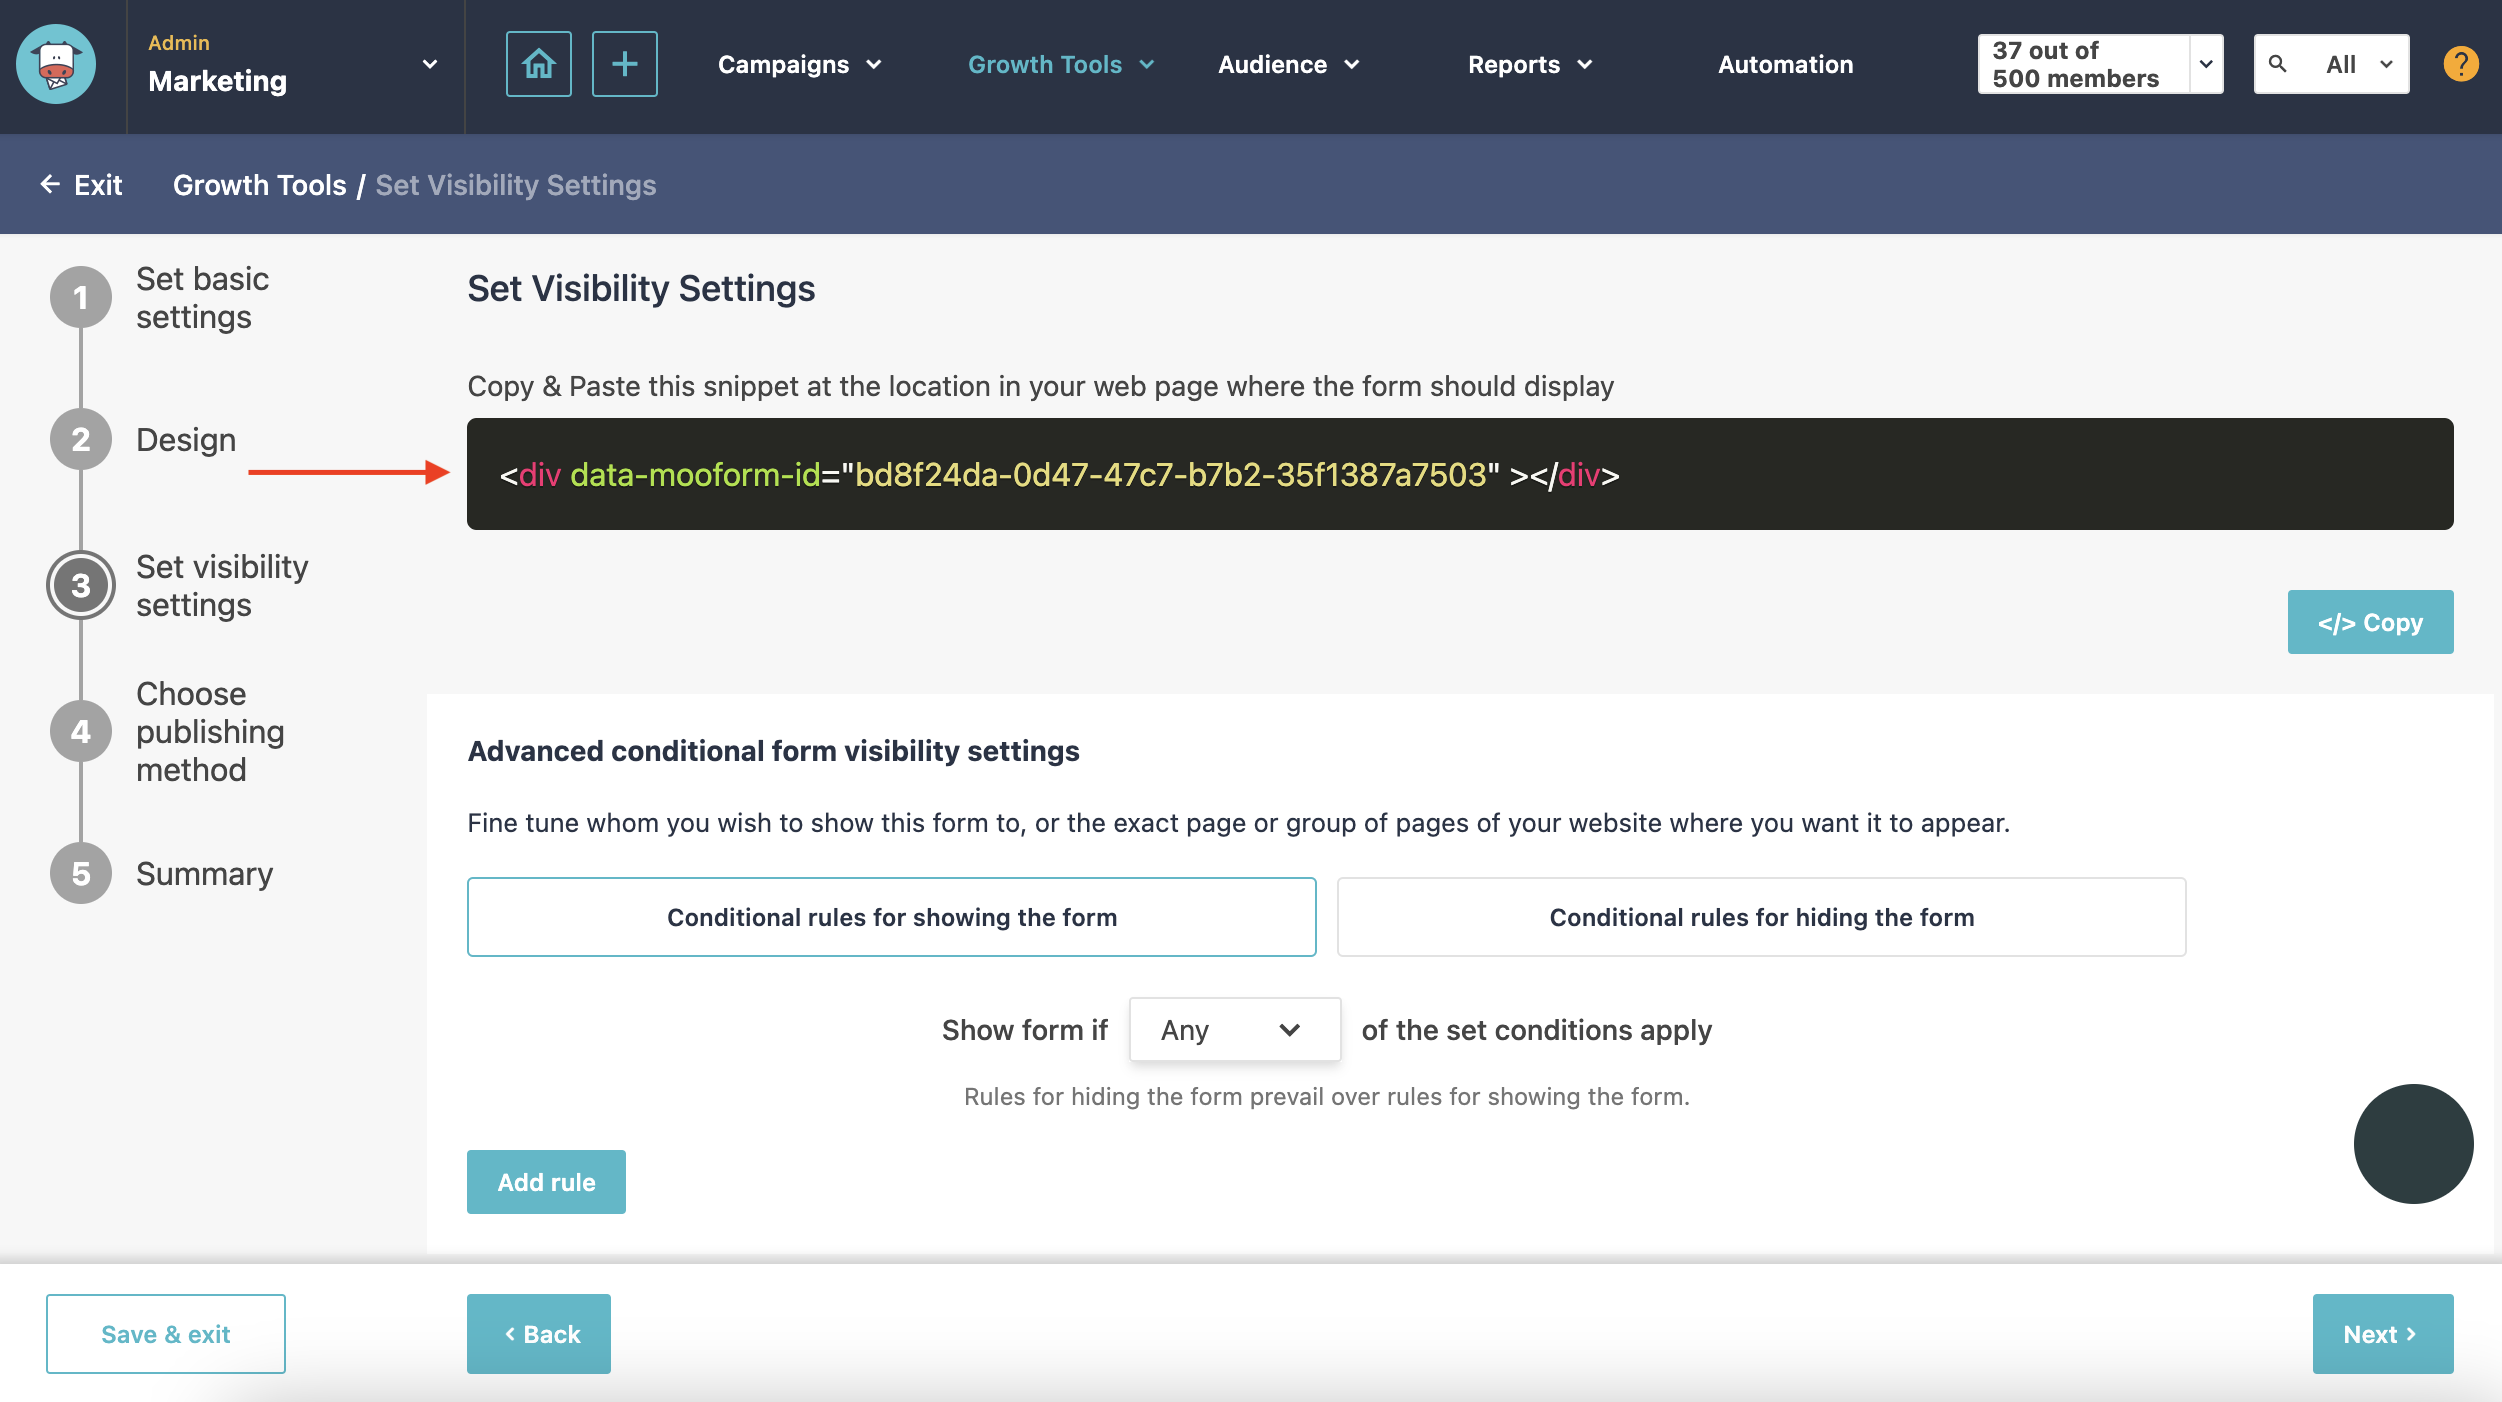Screen dimensions: 2502x1402
Task: Select Conditional rules for showing form tab
Action: pos(892,916)
